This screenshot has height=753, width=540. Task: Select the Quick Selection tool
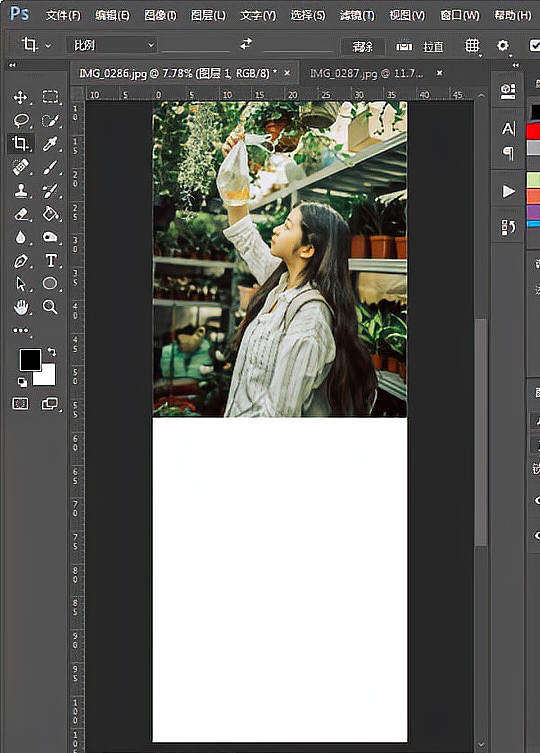50,120
